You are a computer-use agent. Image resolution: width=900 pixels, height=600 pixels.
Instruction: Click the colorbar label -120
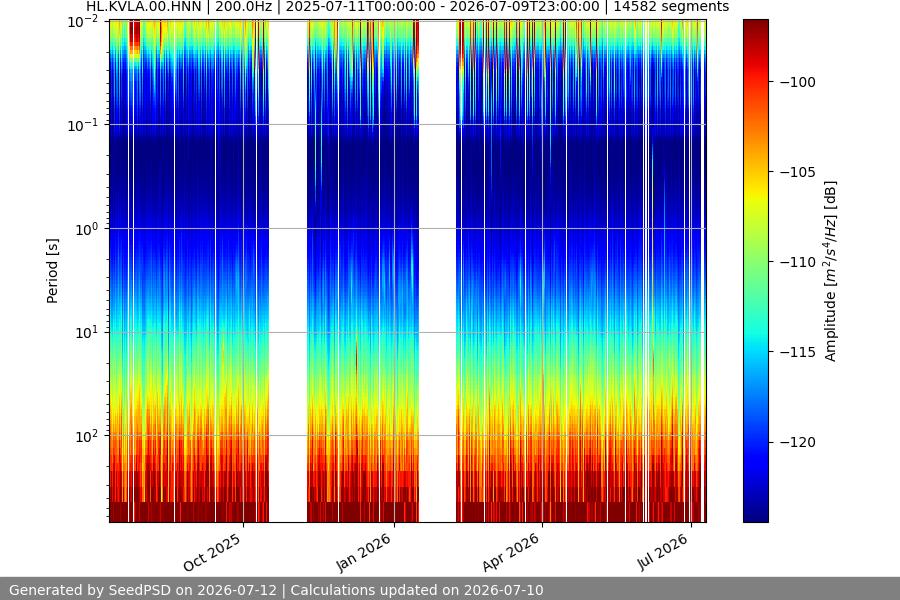(798, 442)
